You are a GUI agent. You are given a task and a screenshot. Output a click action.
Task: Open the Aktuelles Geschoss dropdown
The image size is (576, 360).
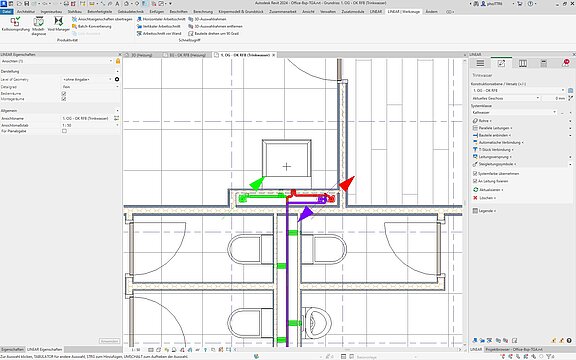point(505,98)
